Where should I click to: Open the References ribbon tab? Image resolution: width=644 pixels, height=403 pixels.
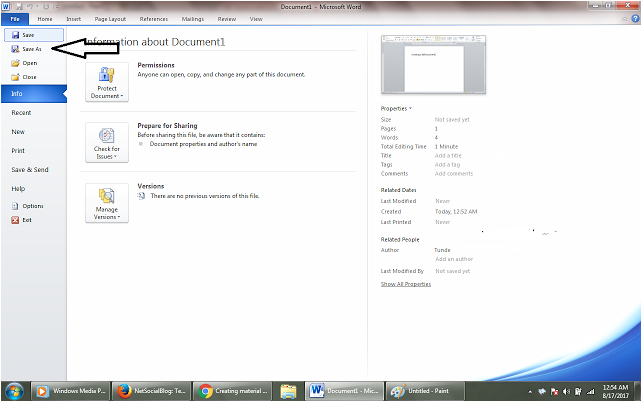(154, 19)
